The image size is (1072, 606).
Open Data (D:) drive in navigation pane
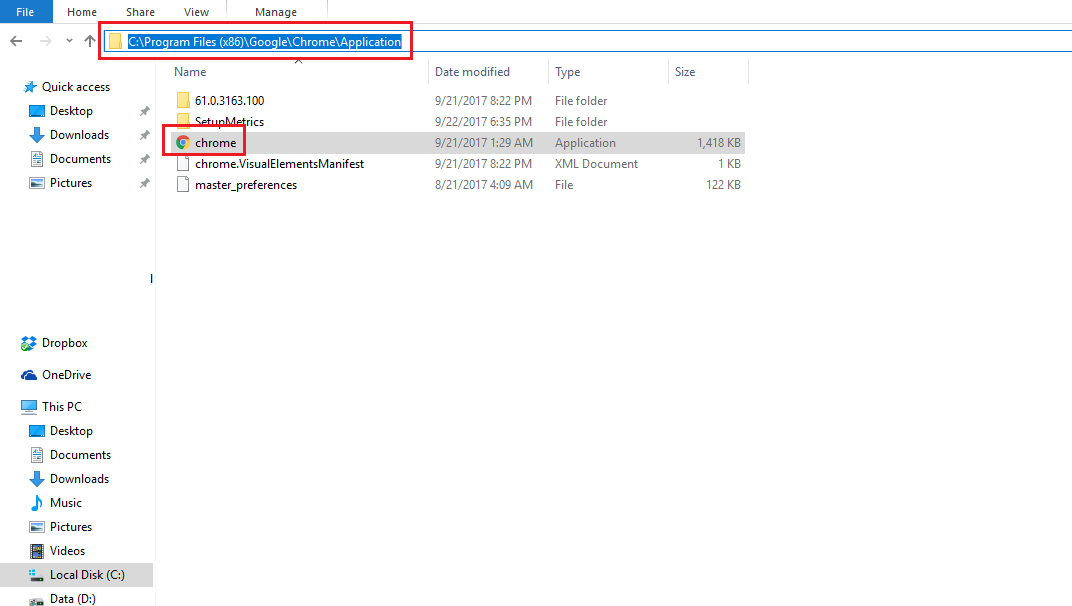(72, 598)
